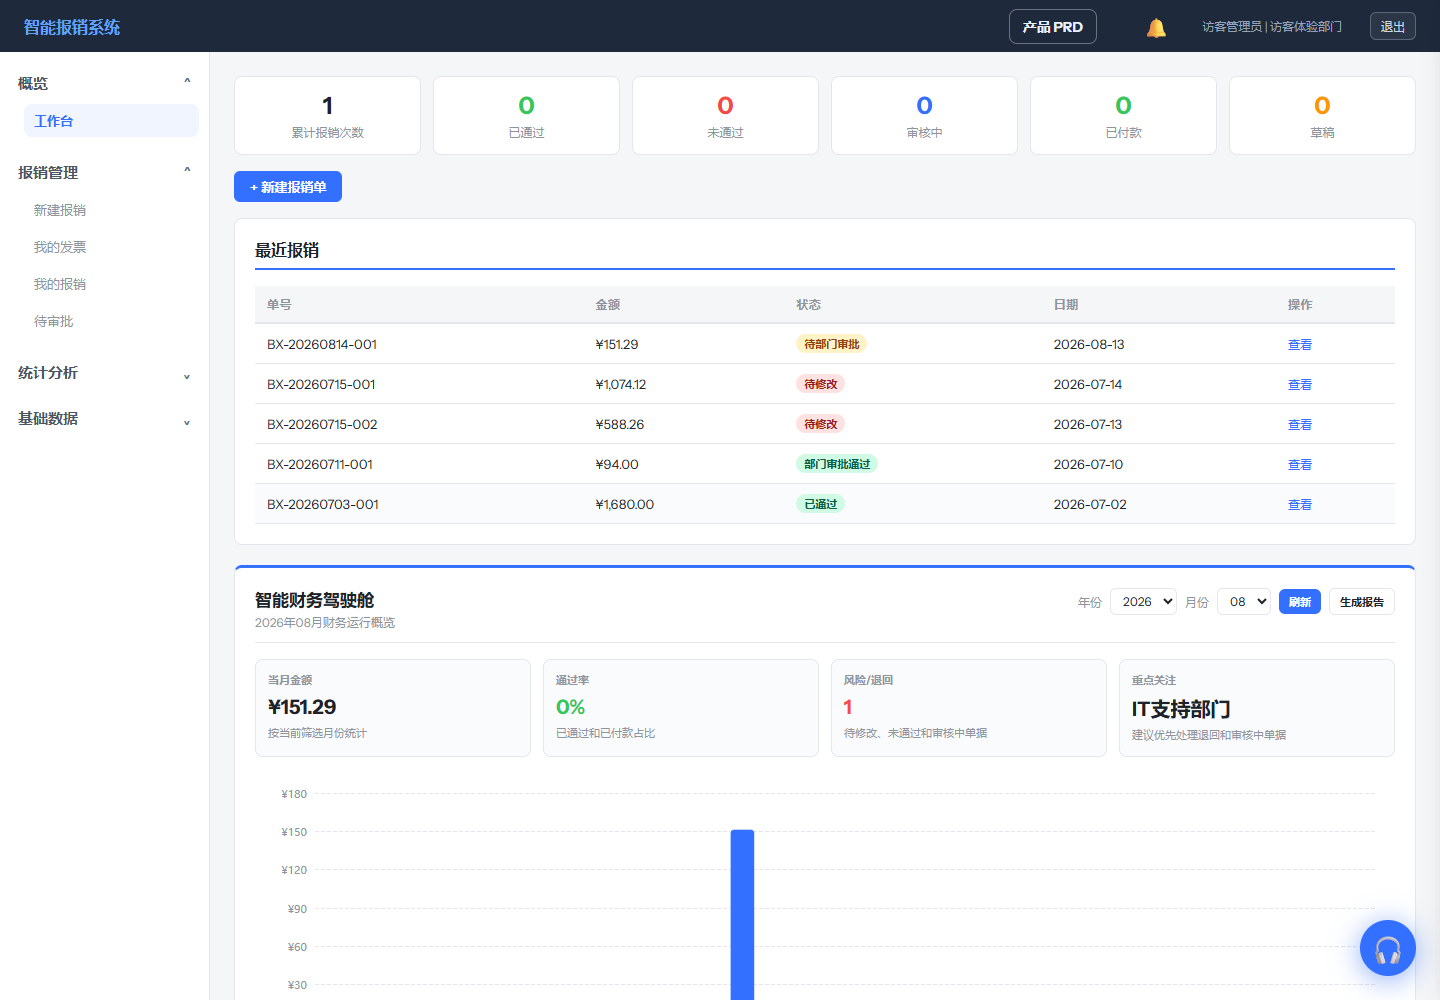This screenshot has height=1000, width=1440.
Task: Click the 部门审批通过 status tag
Action: pyautogui.click(x=837, y=464)
